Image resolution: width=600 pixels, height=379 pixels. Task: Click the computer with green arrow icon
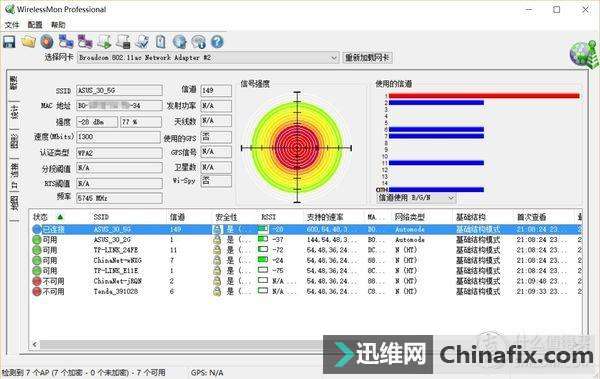pyautogui.click(x=104, y=41)
